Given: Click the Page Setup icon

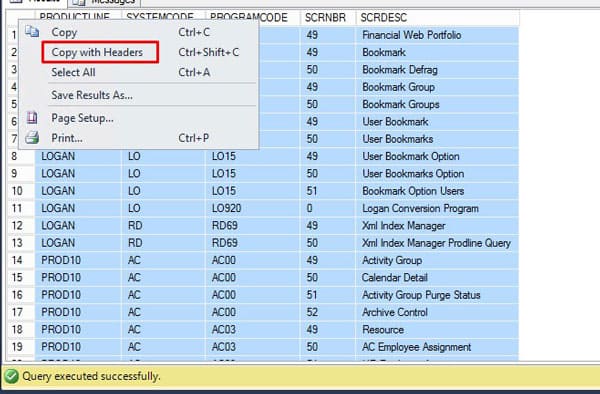Looking at the screenshot, I should 32,118.
